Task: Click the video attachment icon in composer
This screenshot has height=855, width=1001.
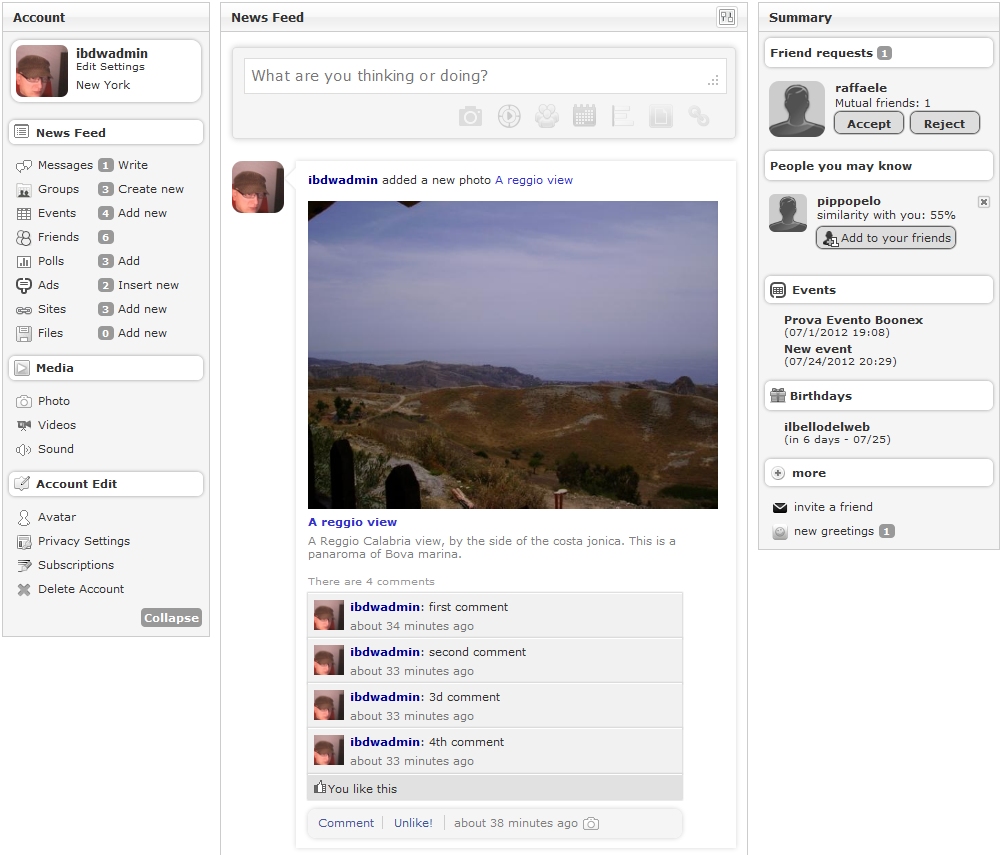Action: click(509, 117)
